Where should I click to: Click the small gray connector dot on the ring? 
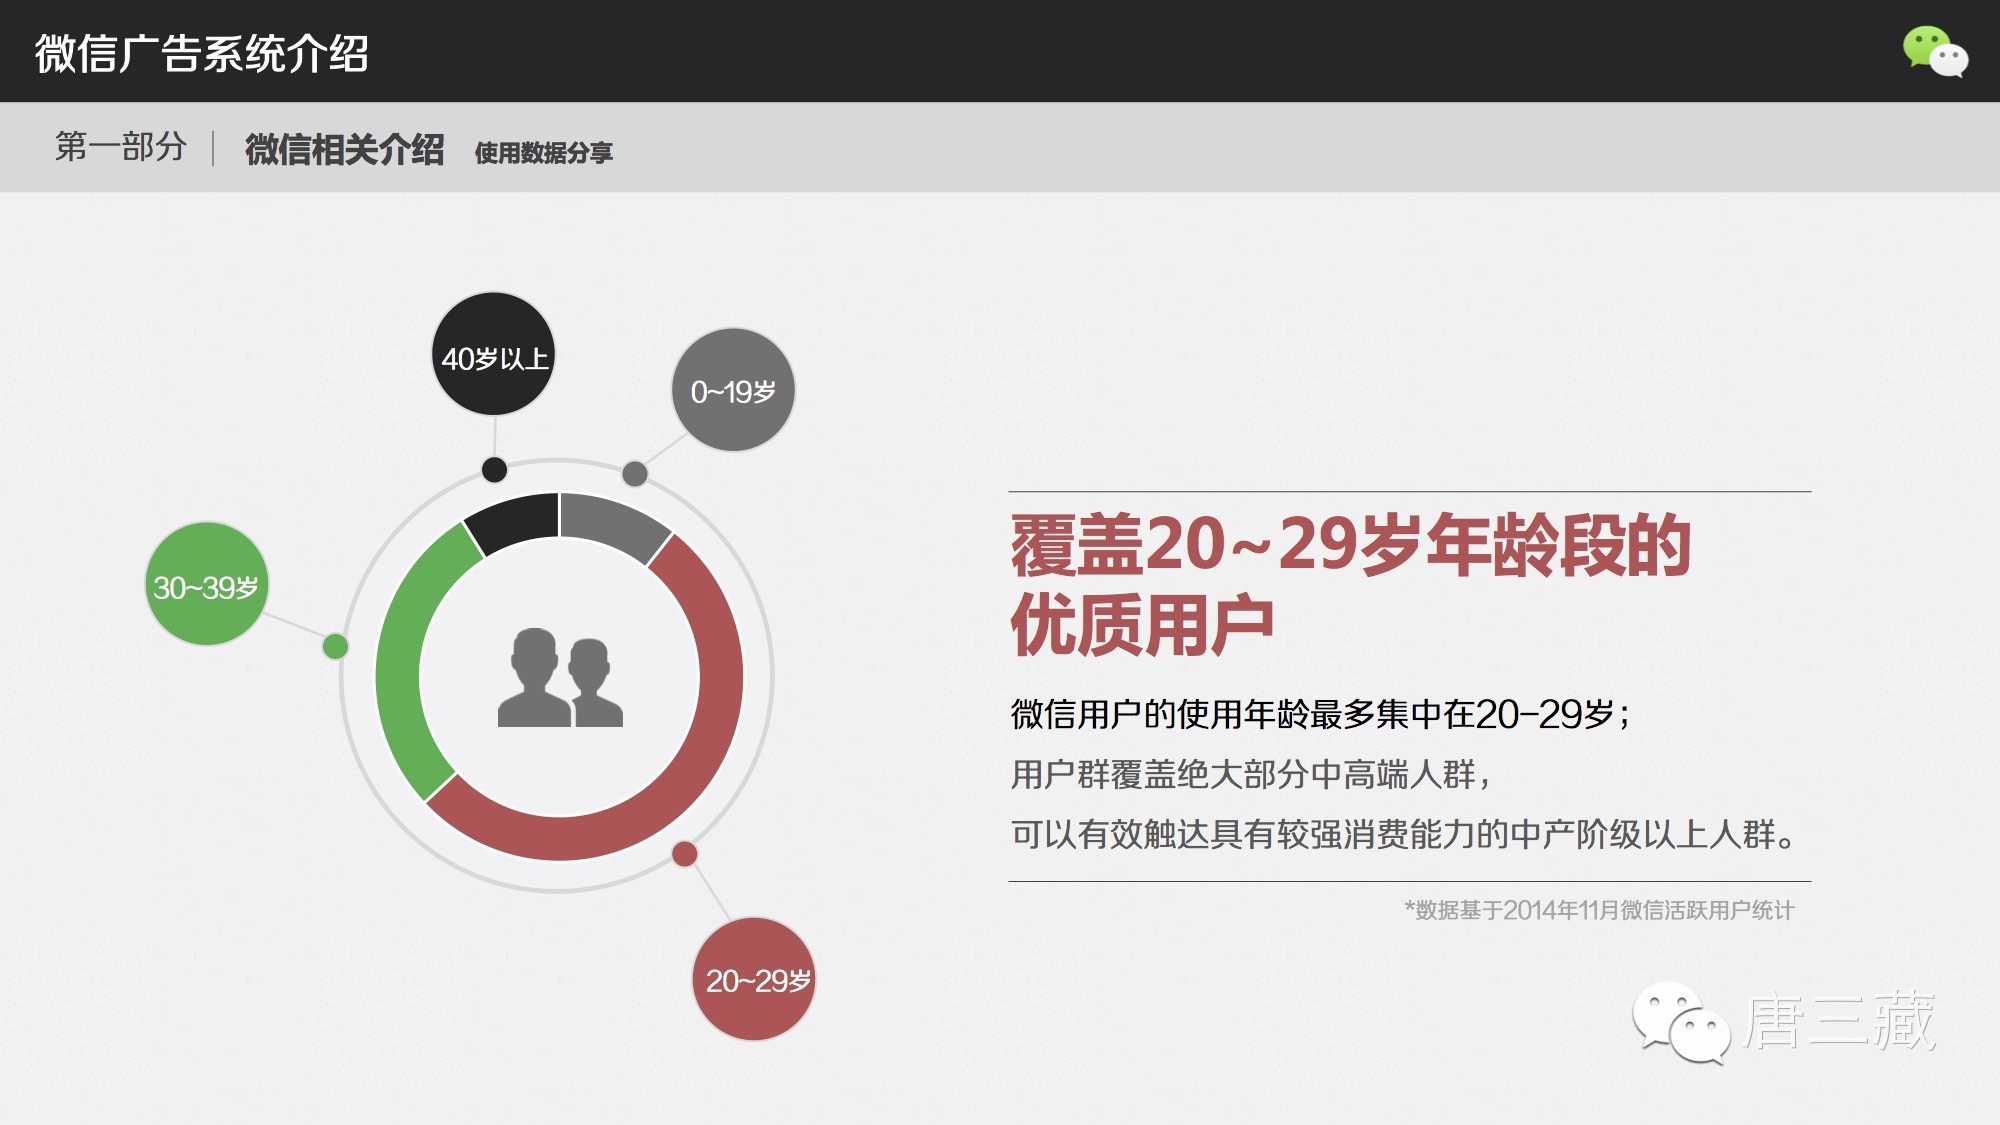tap(635, 474)
